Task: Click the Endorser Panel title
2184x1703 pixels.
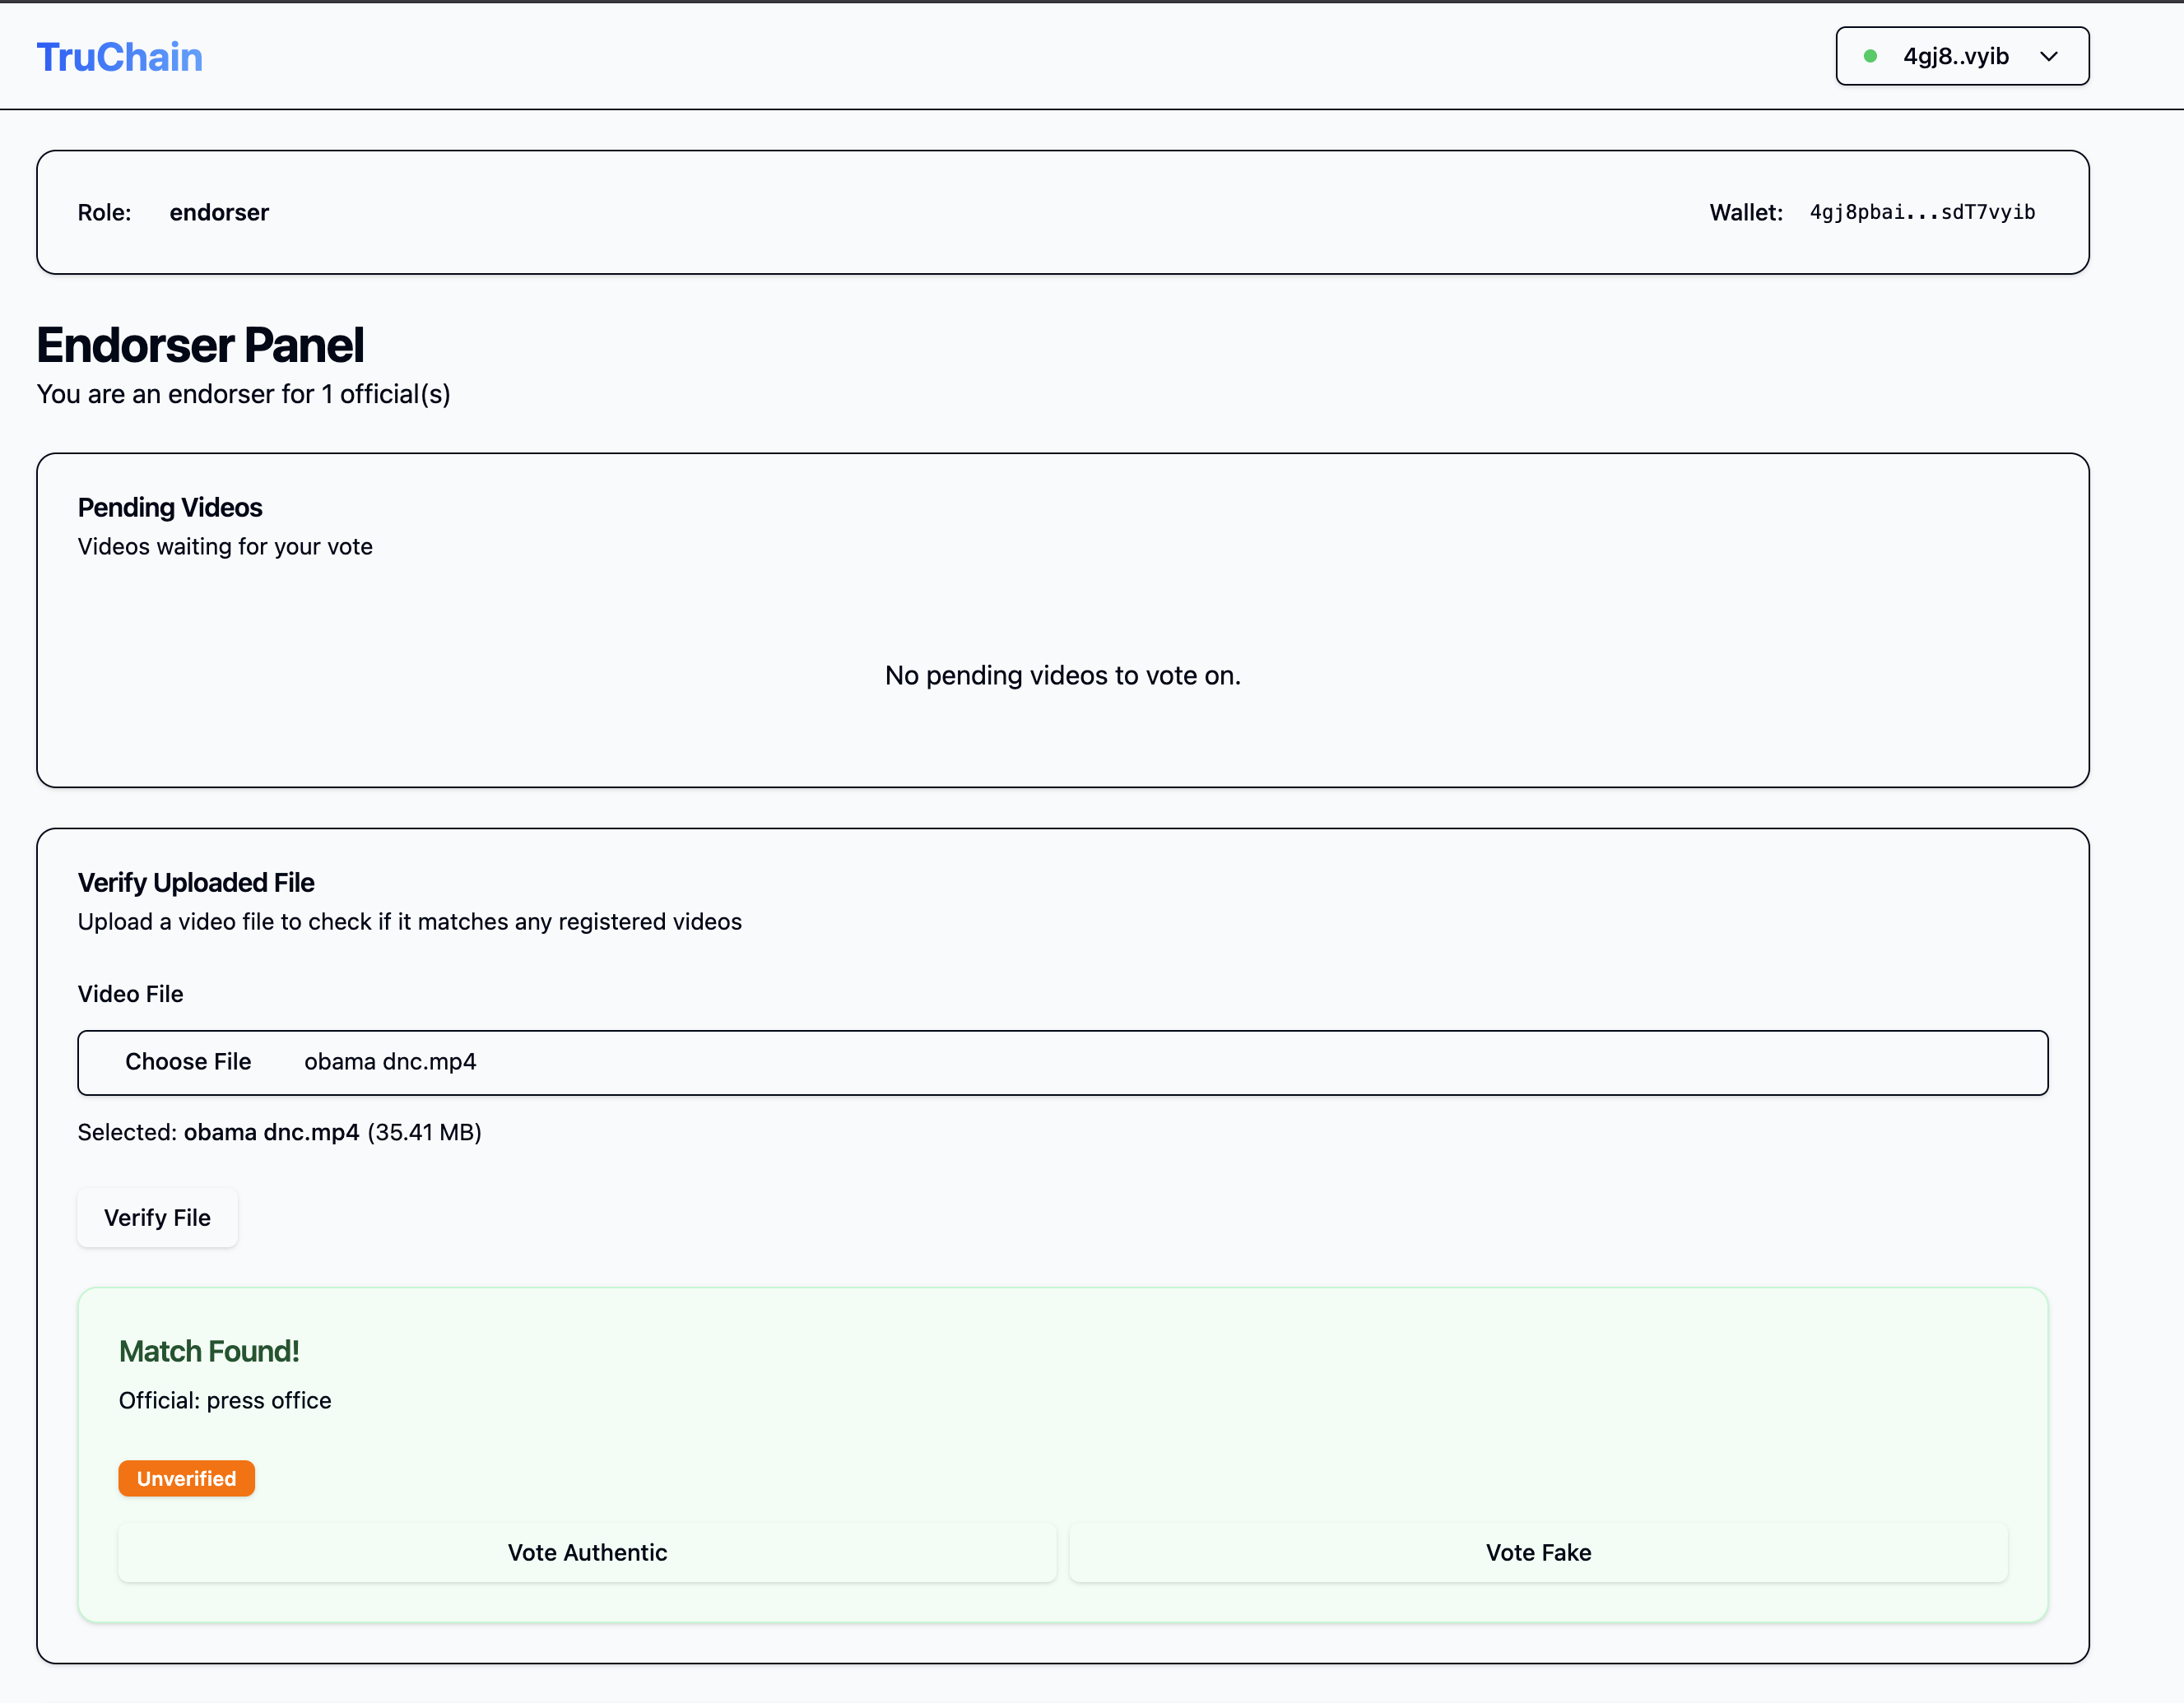Action: click(x=200, y=345)
